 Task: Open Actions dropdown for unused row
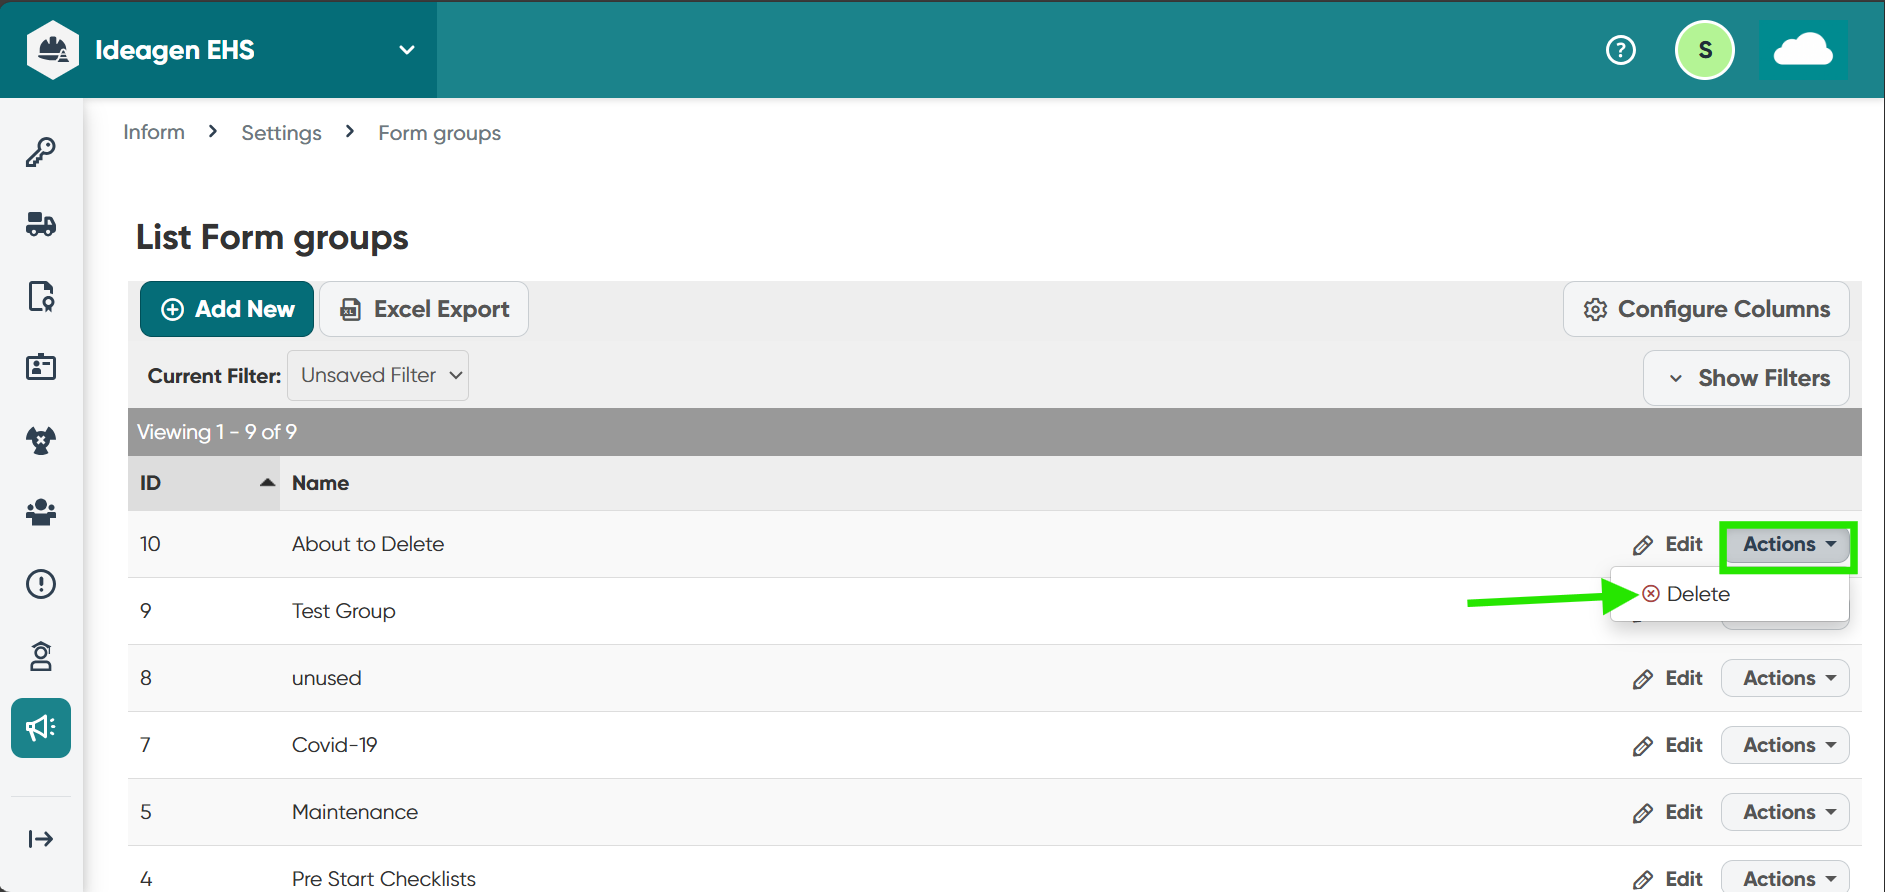coord(1785,678)
